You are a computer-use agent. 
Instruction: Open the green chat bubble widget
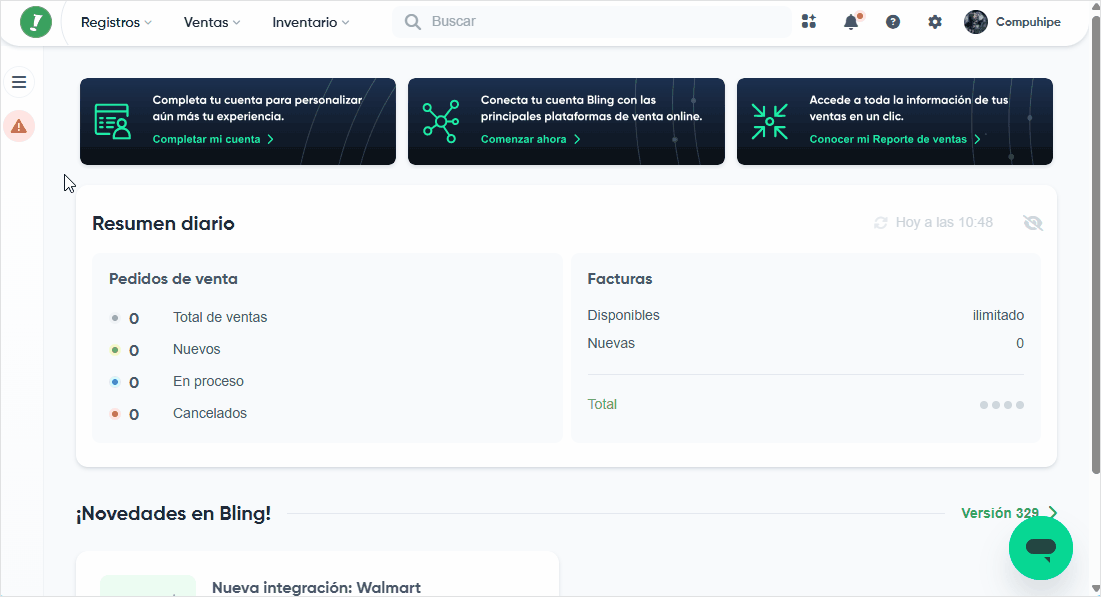coord(1041,548)
